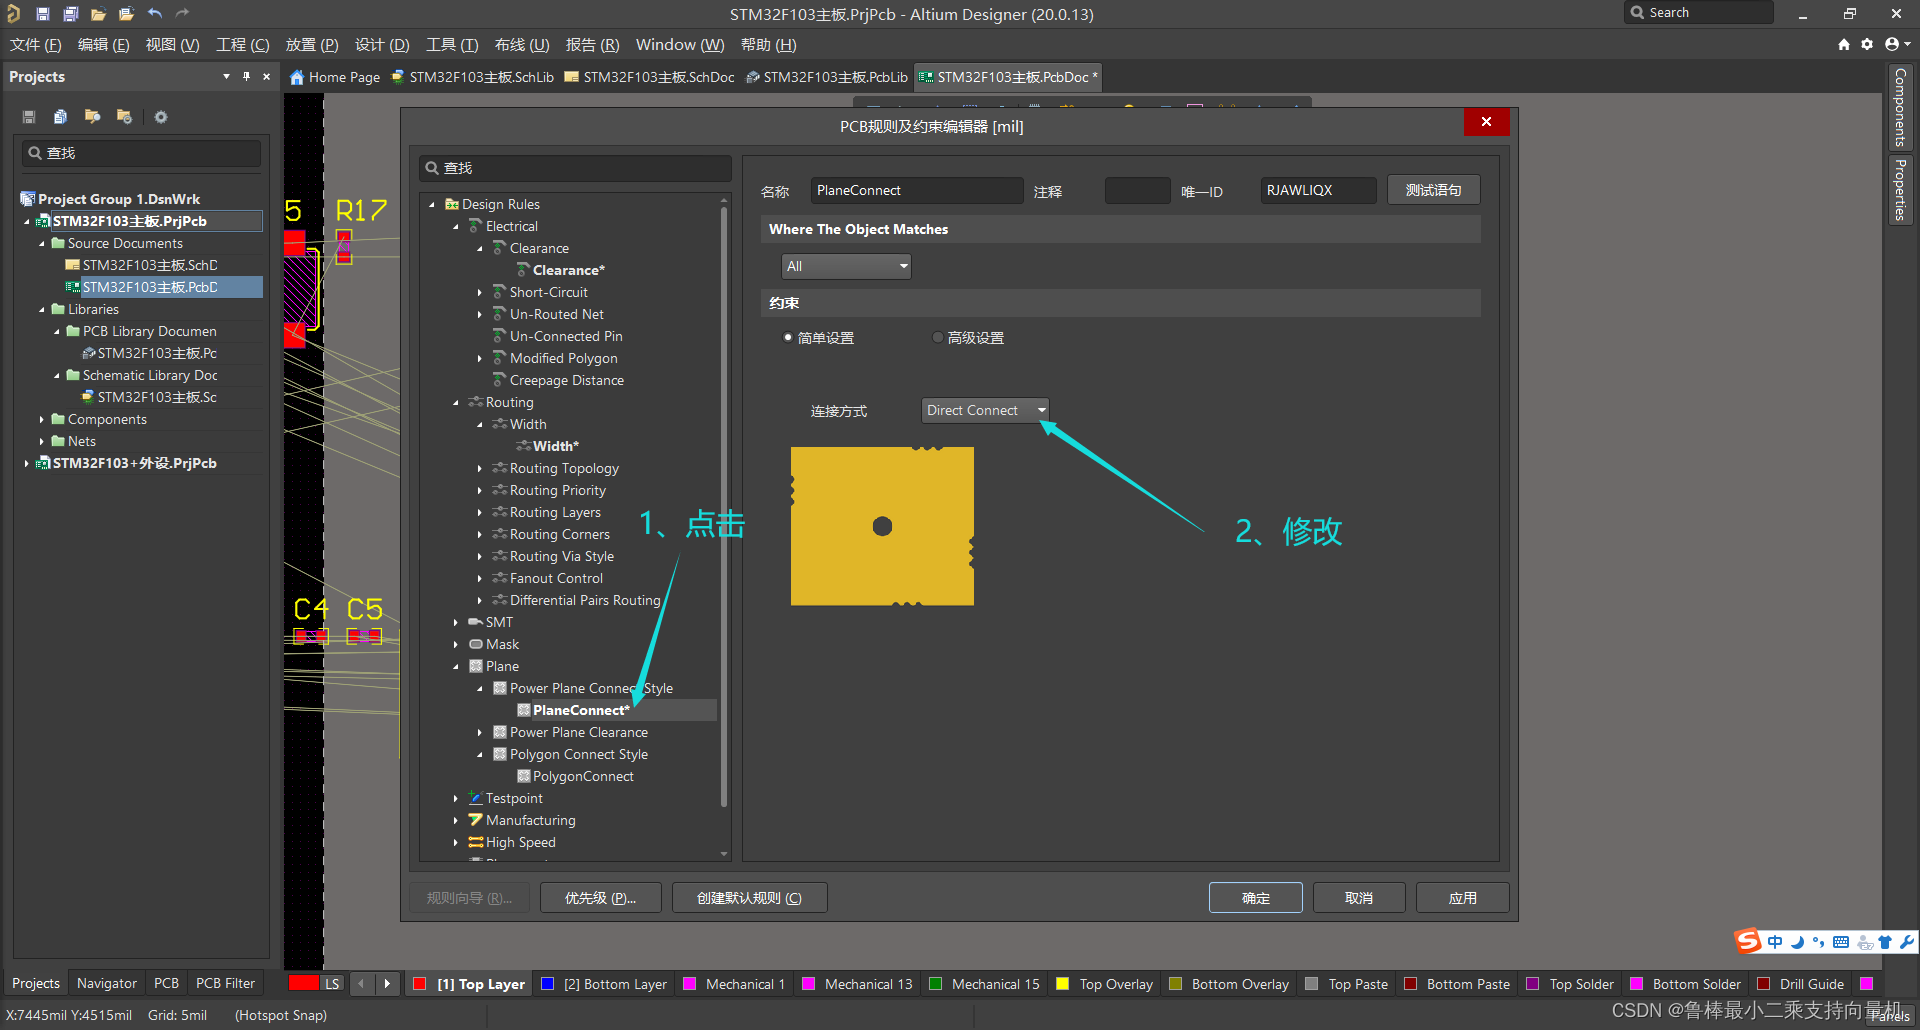1920x1030 pixels.
Task: Pin the Projects panel
Action: pos(246,77)
